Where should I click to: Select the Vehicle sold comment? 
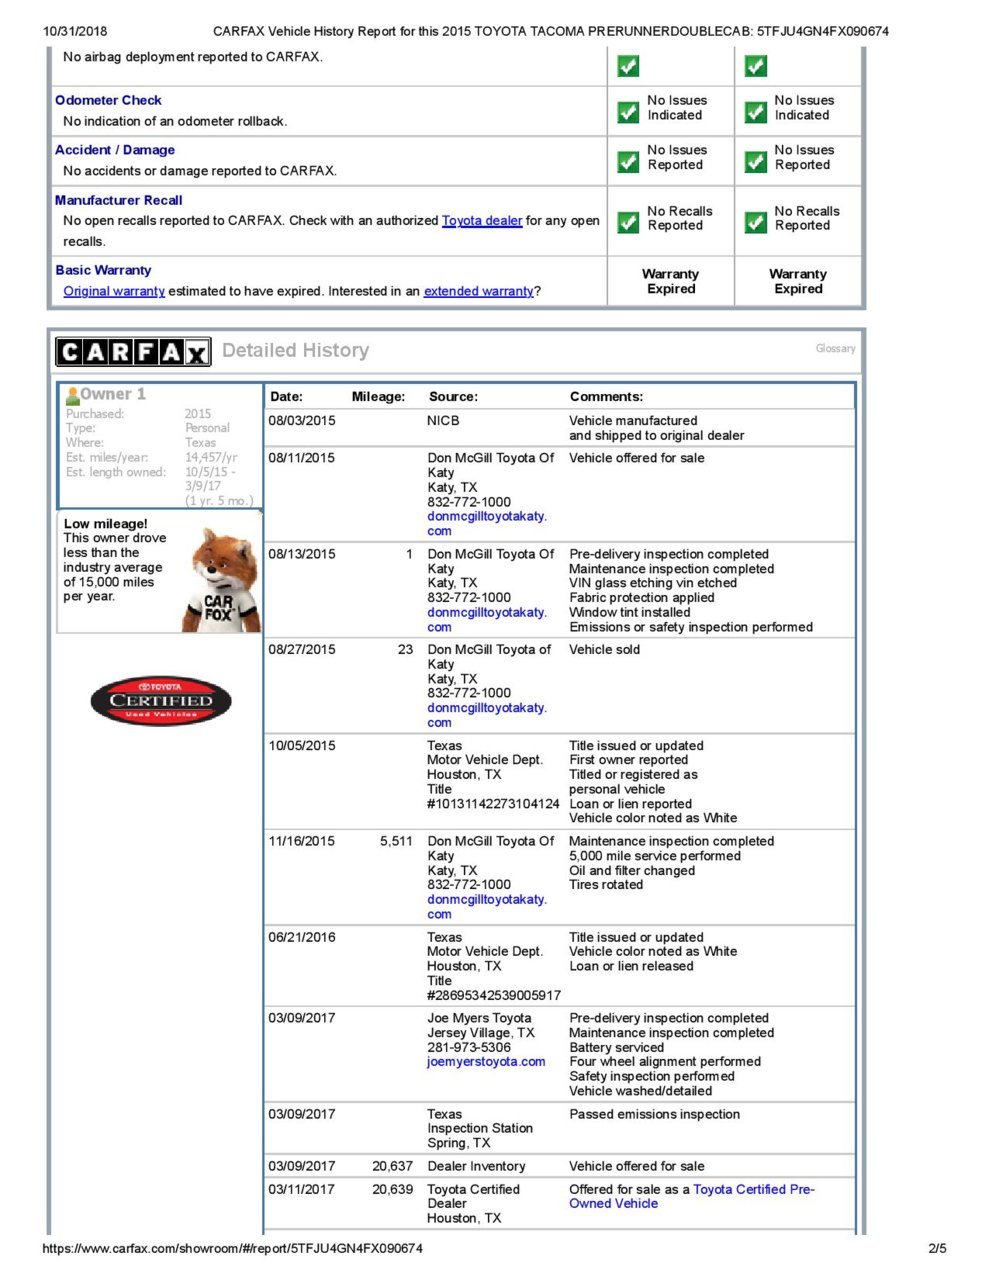pyautogui.click(x=605, y=650)
